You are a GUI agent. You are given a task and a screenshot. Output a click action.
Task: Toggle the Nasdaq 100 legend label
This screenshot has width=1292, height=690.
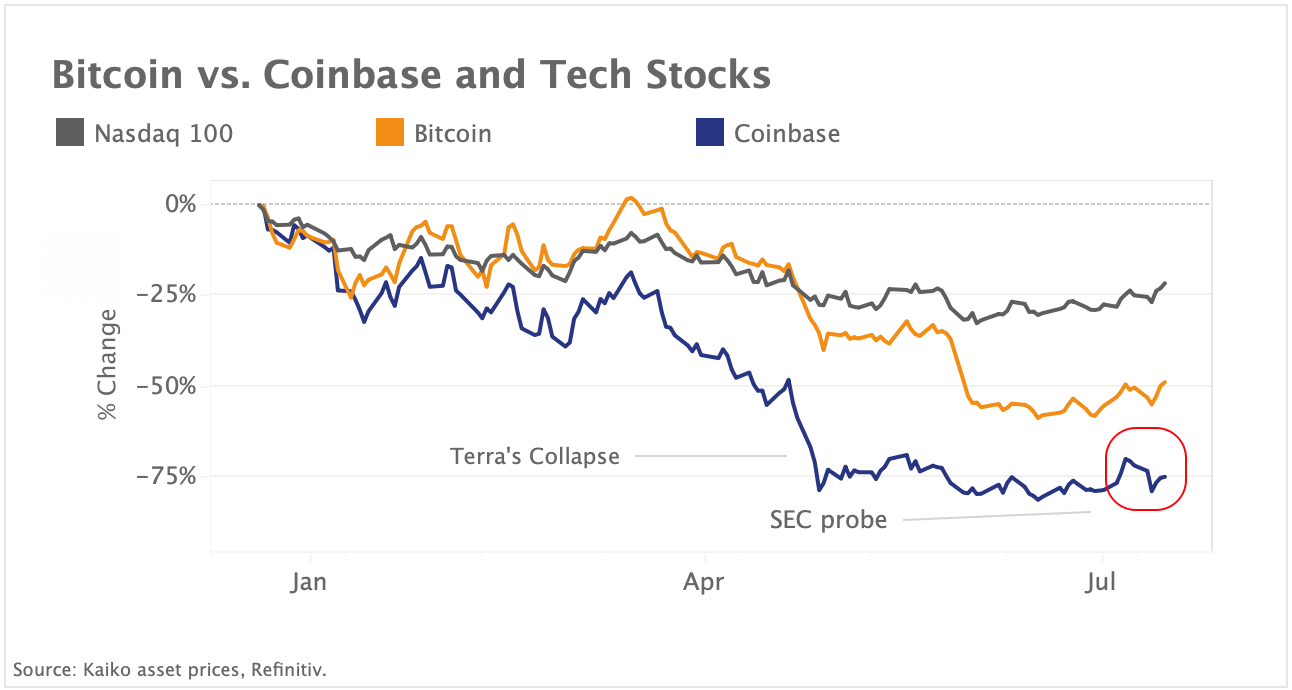163,133
